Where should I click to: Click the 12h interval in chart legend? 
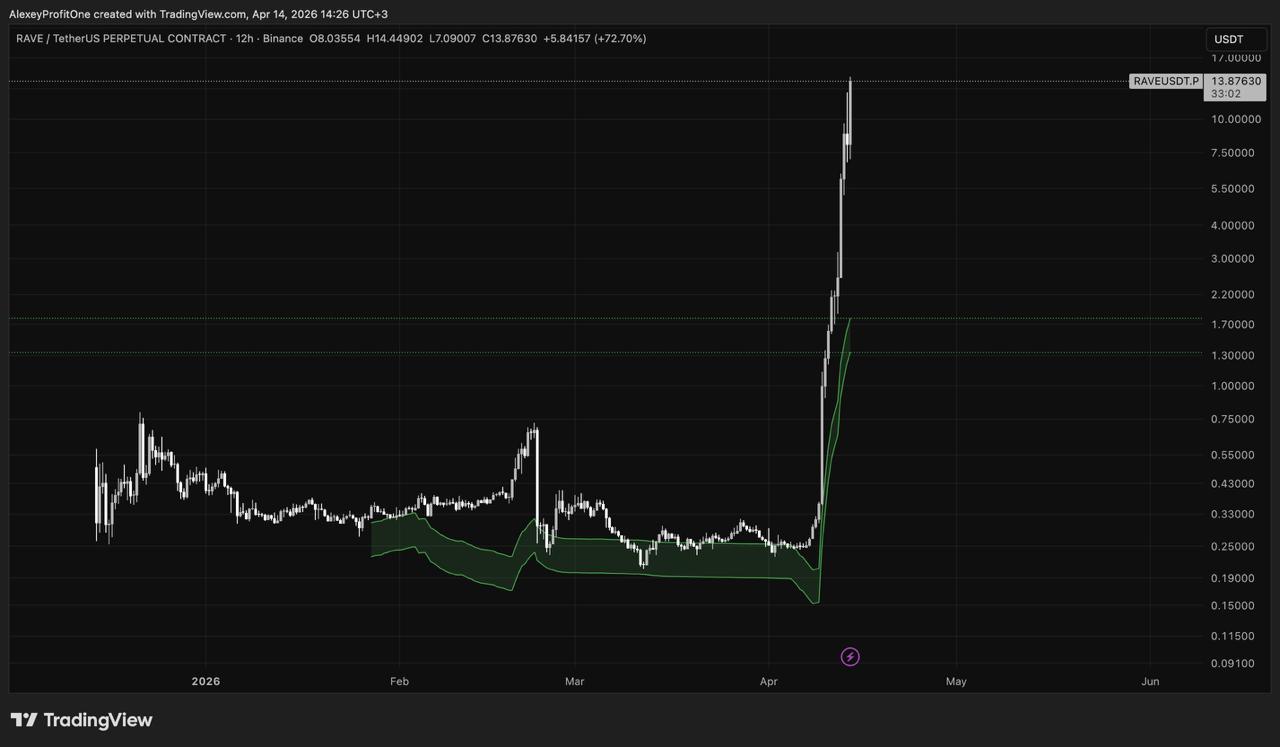point(247,39)
